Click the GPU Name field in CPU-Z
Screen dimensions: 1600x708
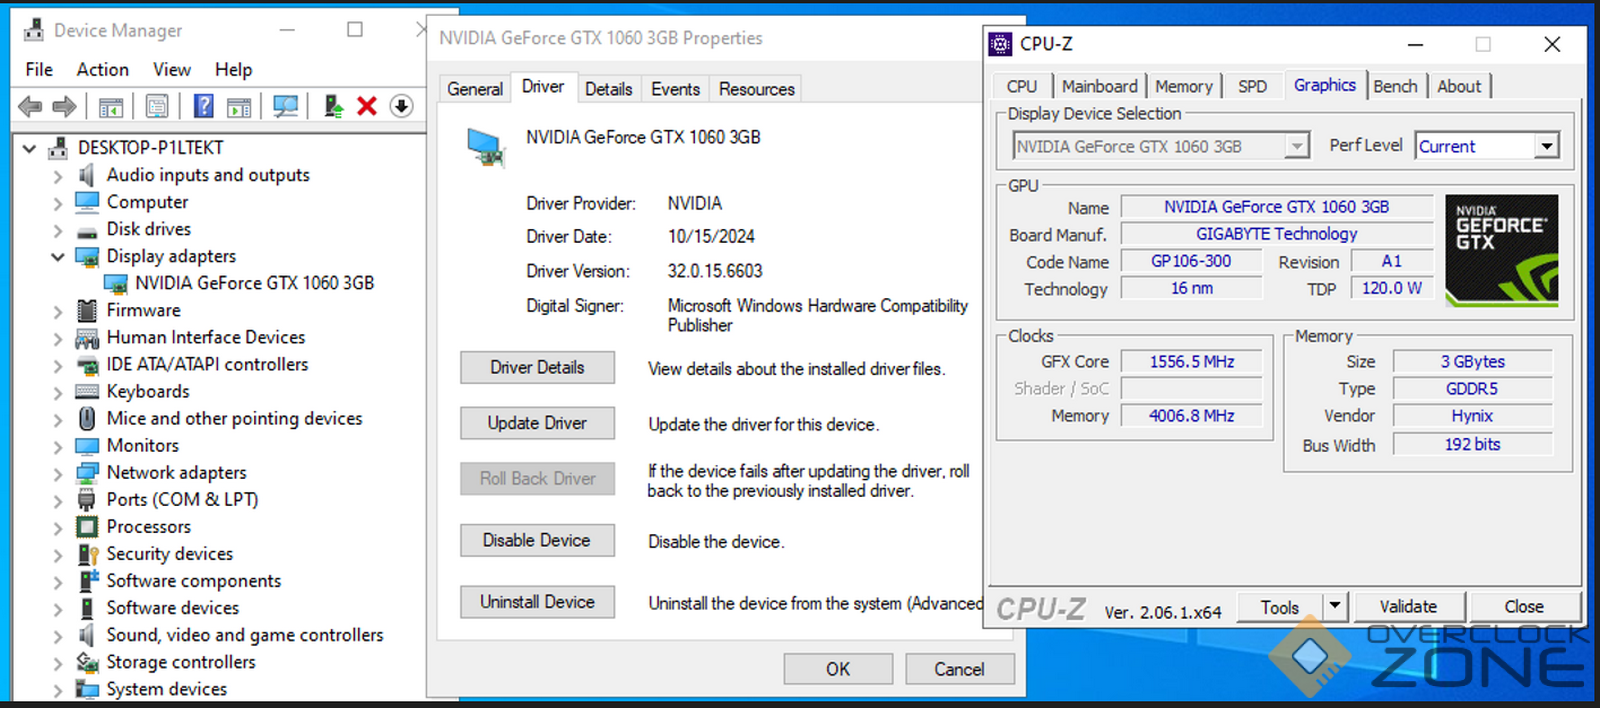click(1276, 207)
